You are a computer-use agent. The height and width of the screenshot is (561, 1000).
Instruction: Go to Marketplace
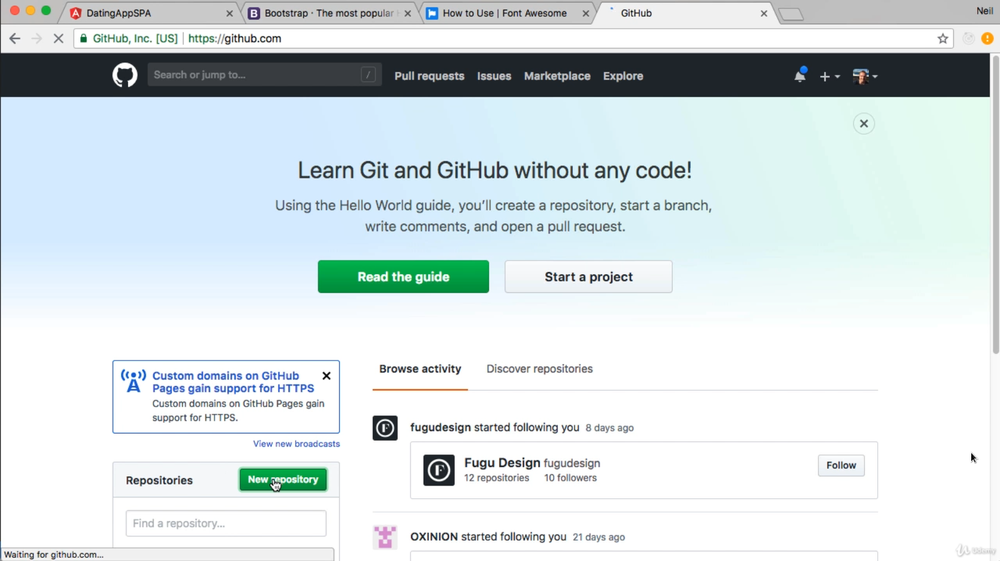tap(557, 76)
